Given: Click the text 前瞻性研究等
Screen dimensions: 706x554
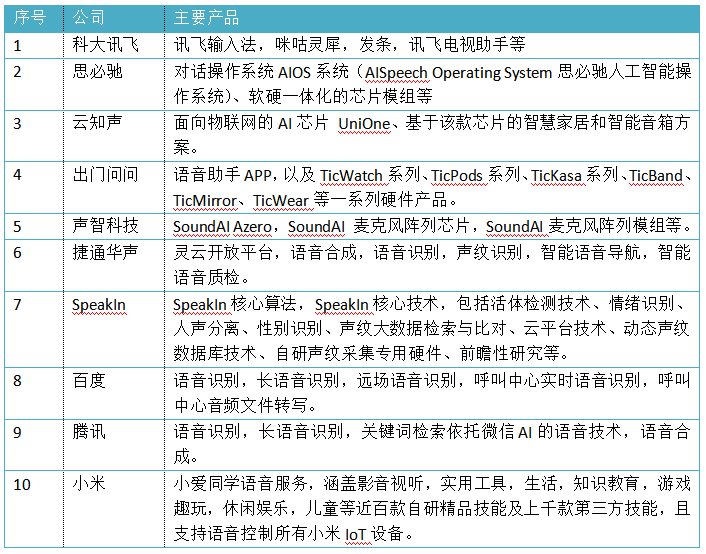Looking at the screenshot, I should pos(510,353).
